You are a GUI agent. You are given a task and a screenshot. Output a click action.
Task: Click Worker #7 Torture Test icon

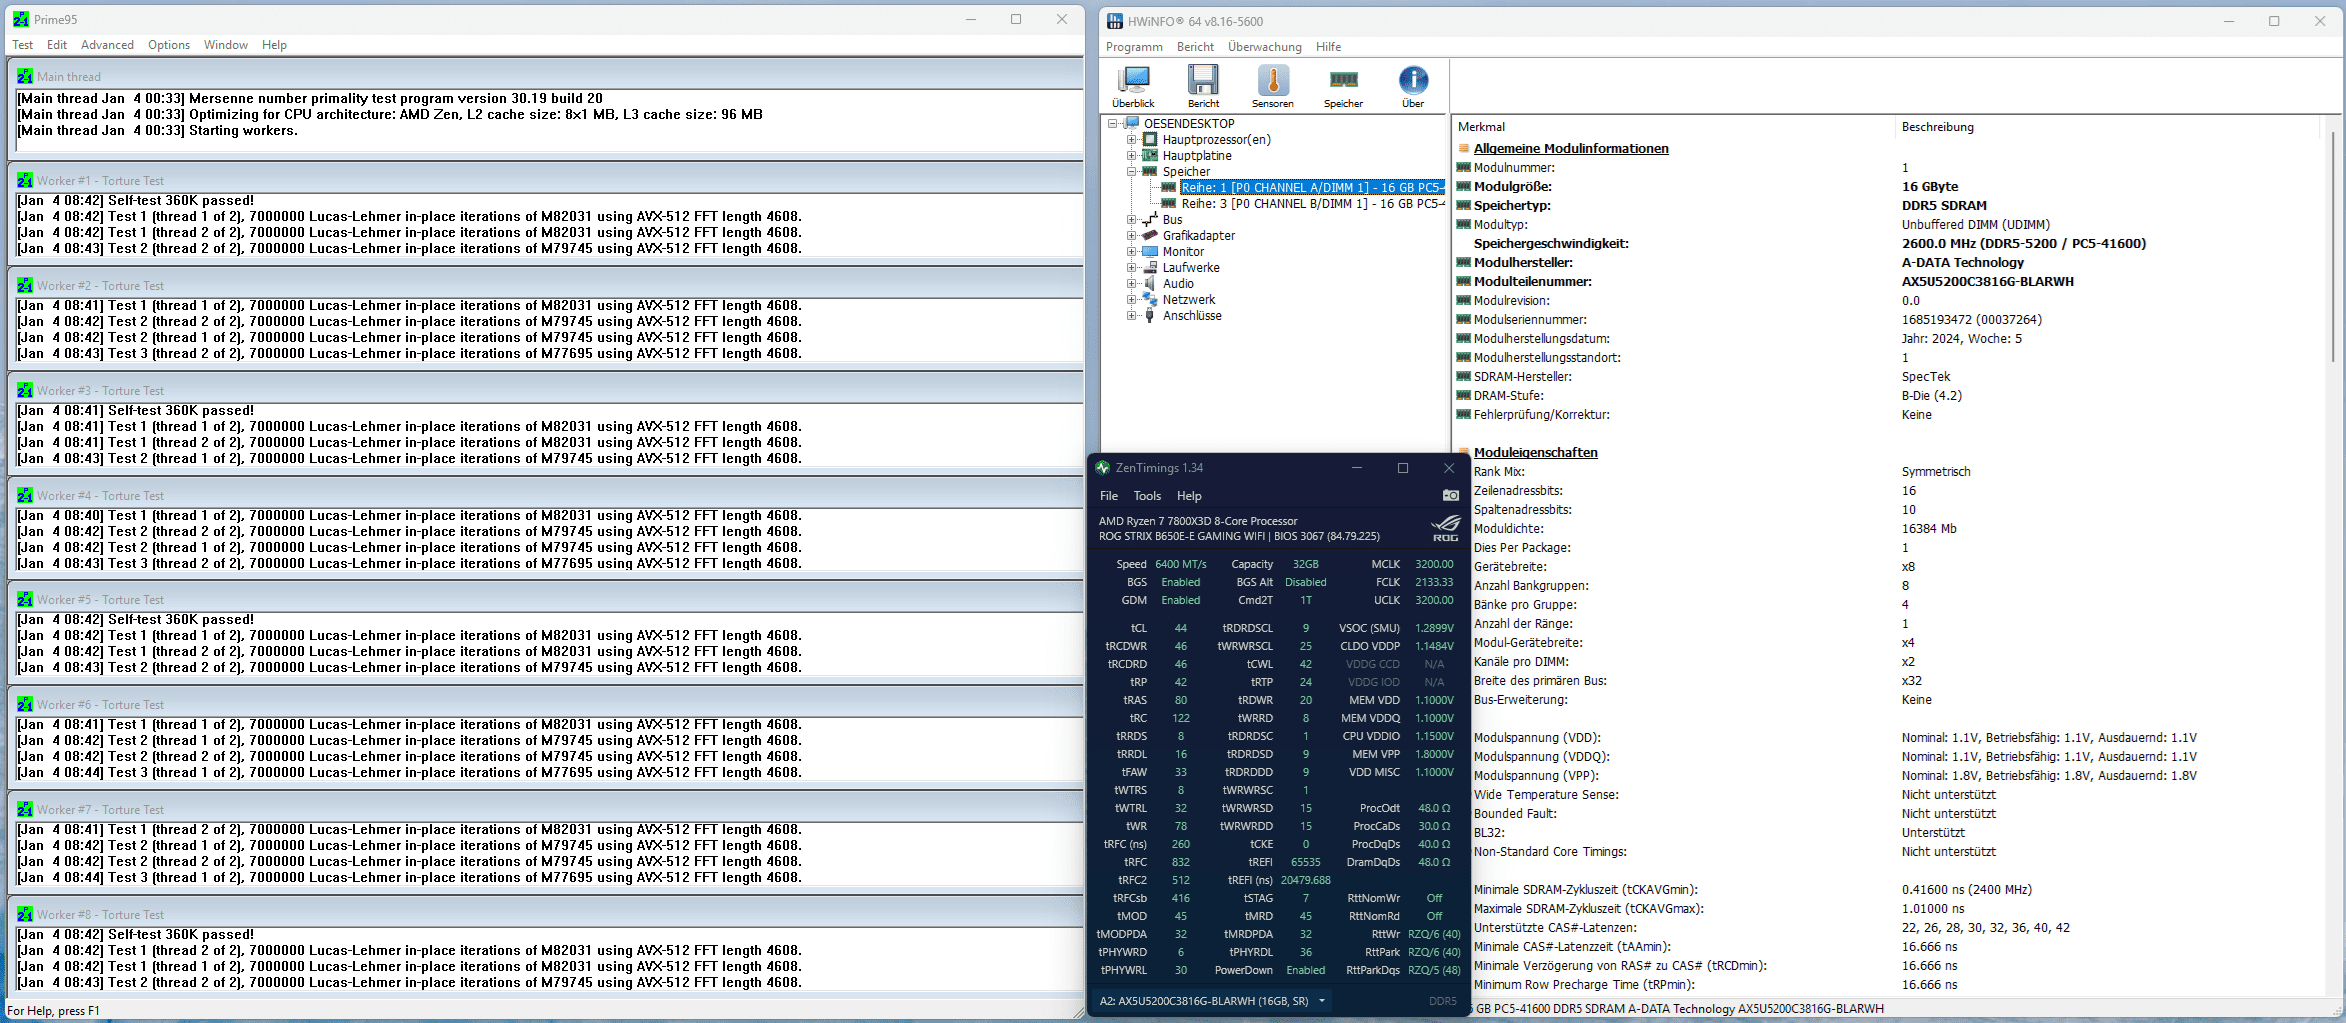click(x=25, y=810)
